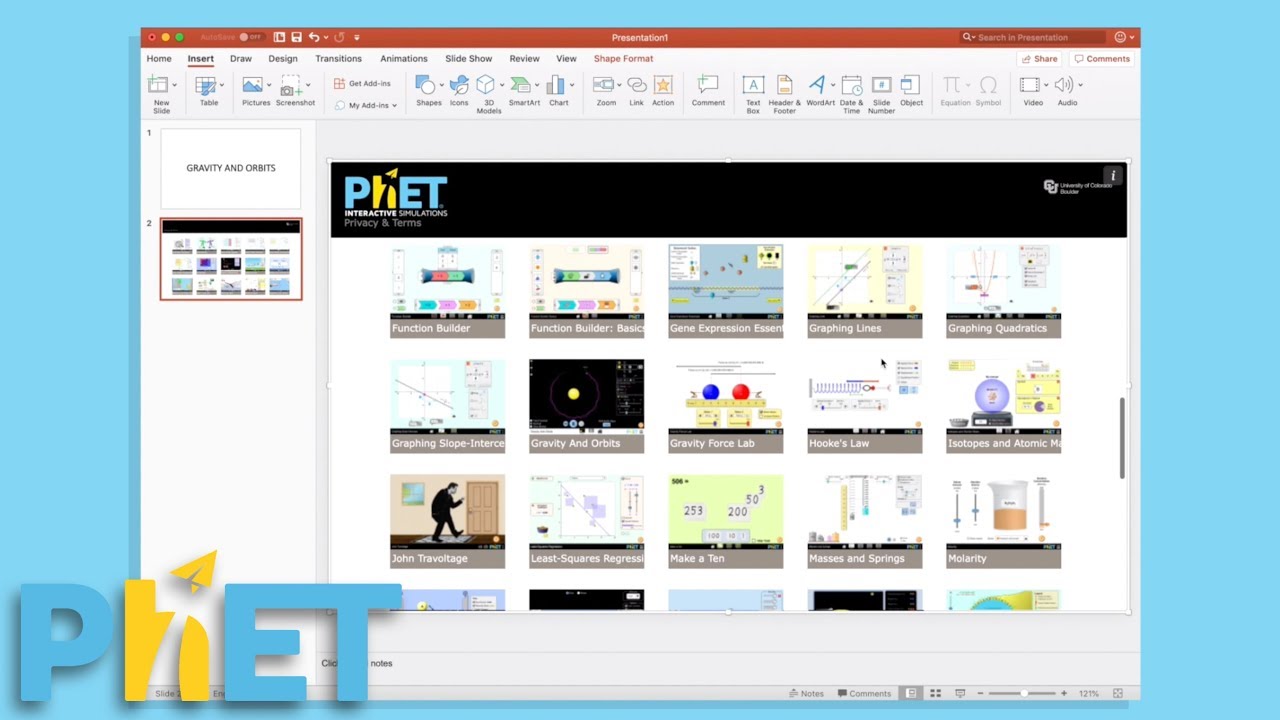Open the Home ribbon tab
1280x720 pixels.
159,59
